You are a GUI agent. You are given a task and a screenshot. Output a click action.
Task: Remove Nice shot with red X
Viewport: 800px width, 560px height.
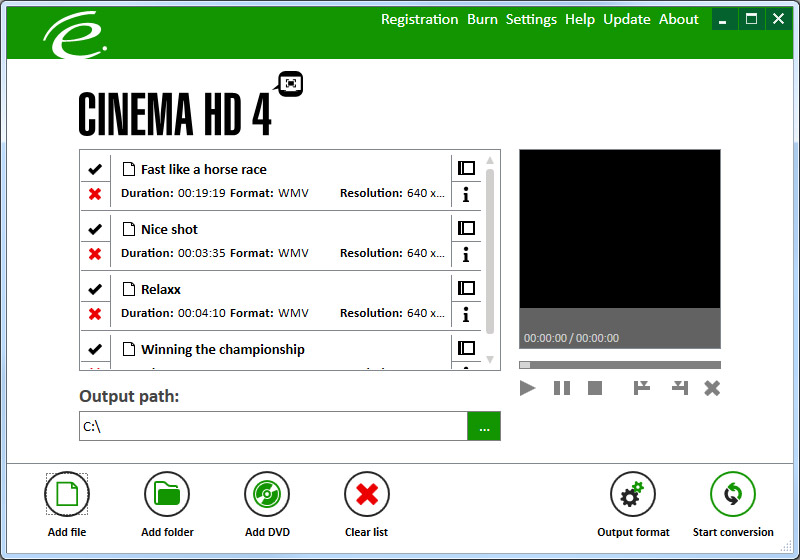(x=95, y=254)
